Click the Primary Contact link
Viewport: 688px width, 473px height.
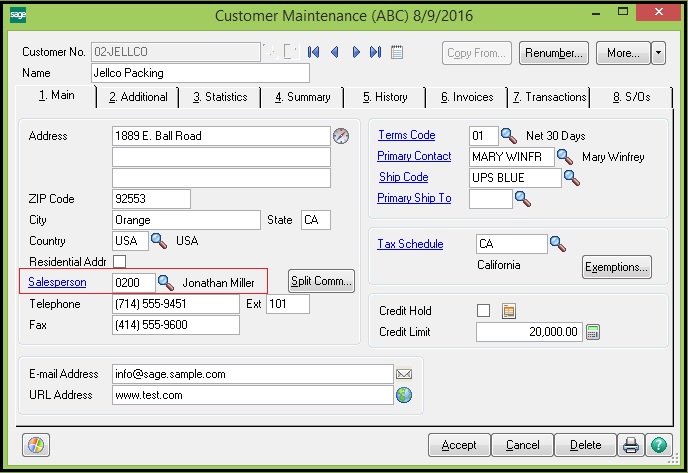[414, 156]
